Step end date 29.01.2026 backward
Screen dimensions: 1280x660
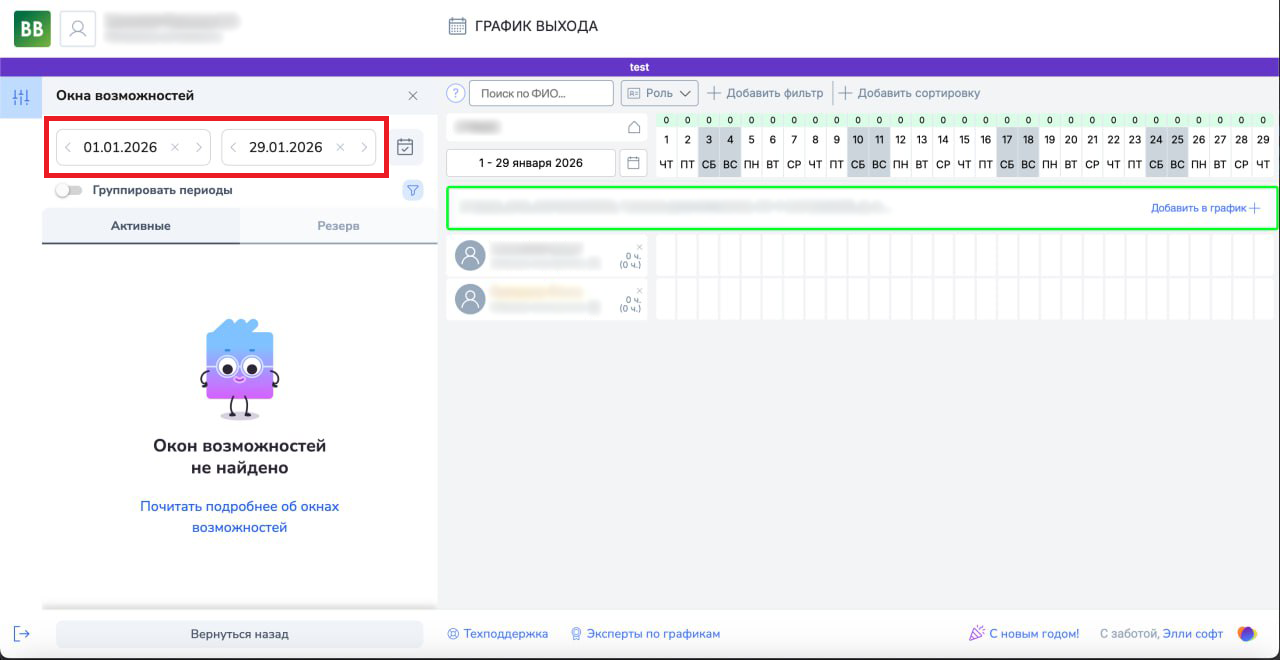(x=233, y=147)
